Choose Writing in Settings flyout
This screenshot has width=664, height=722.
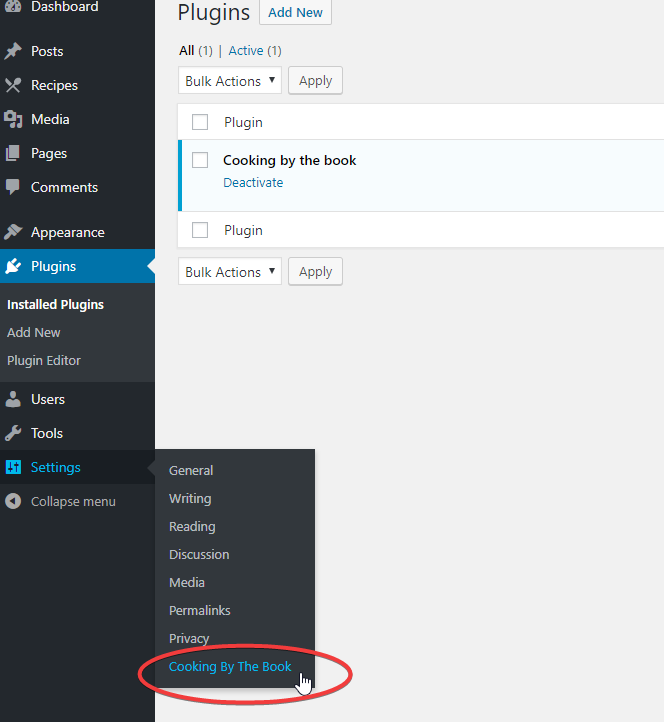click(x=190, y=499)
